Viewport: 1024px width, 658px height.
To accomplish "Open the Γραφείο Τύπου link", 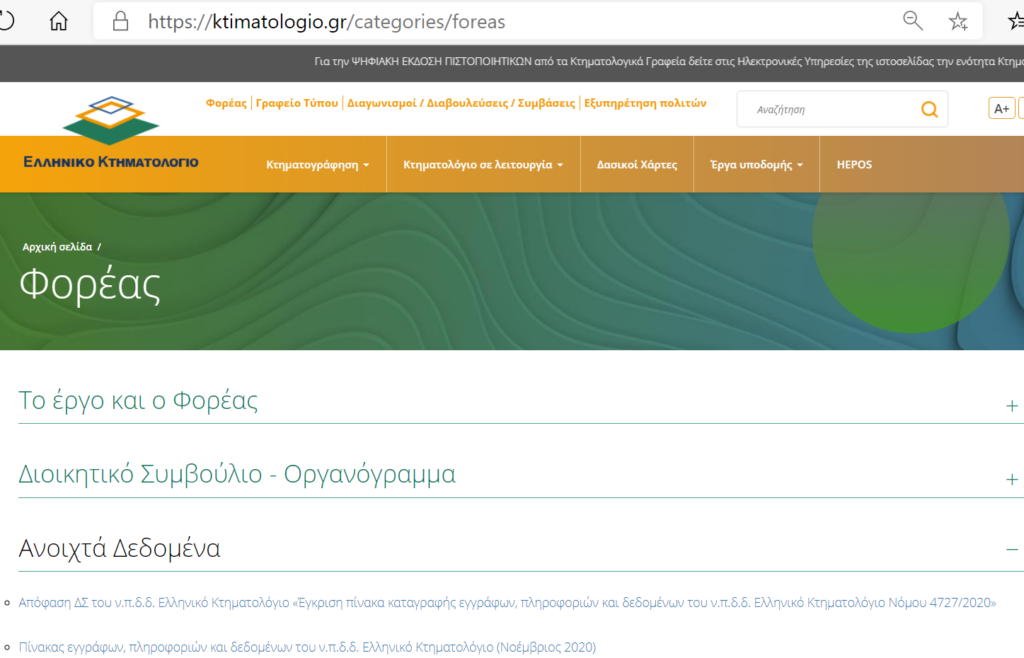I will (296, 103).
